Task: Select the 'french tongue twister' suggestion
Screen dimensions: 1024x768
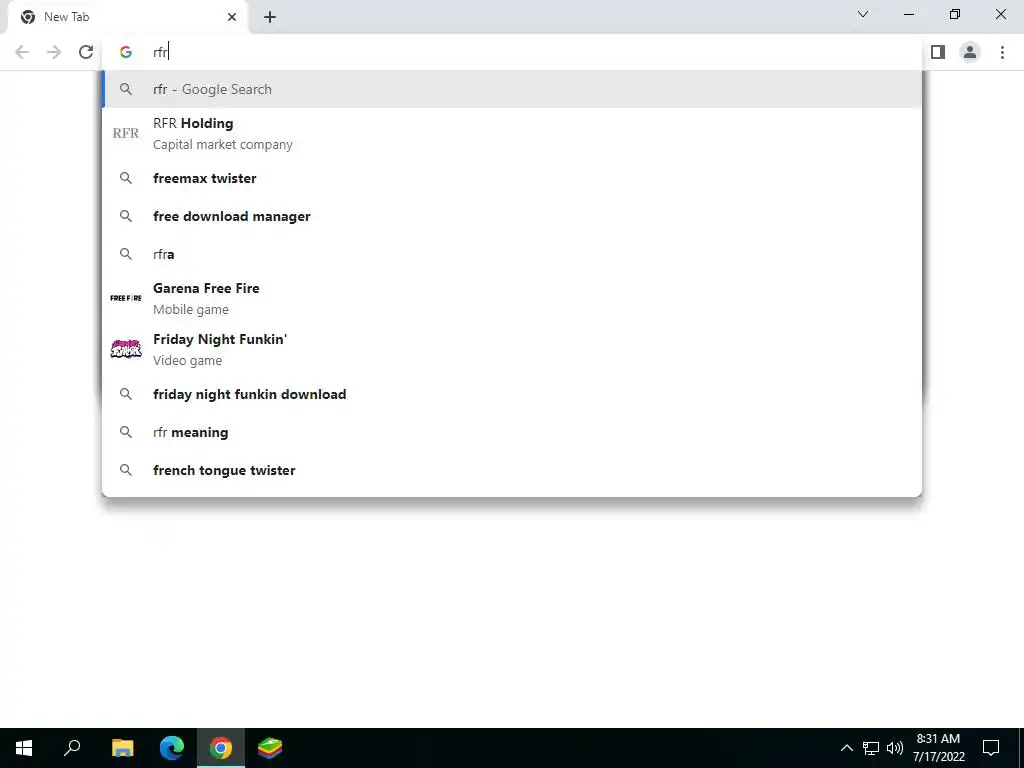Action: click(512, 470)
